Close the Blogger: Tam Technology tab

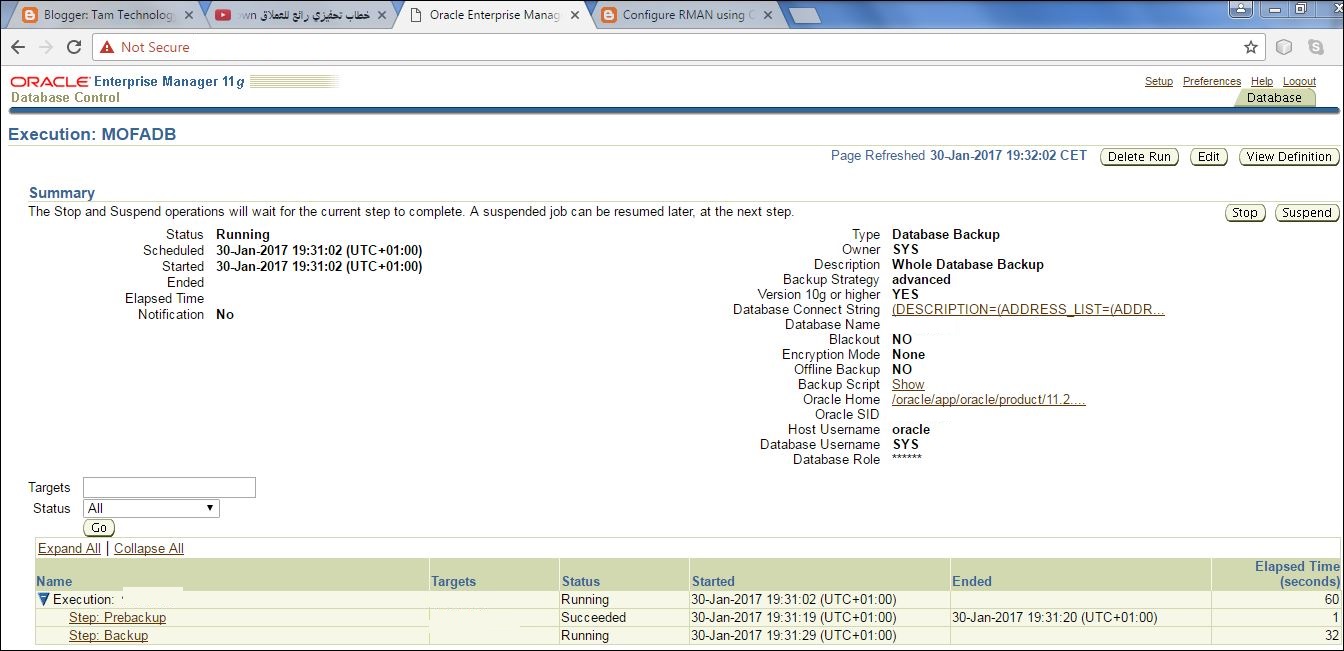pos(189,15)
